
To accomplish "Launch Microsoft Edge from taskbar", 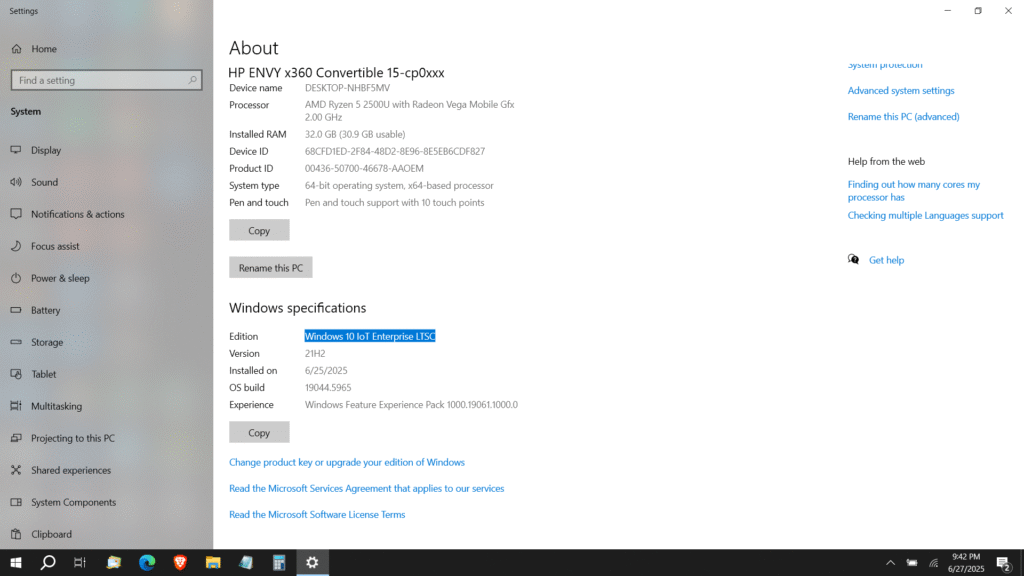I will 147,562.
